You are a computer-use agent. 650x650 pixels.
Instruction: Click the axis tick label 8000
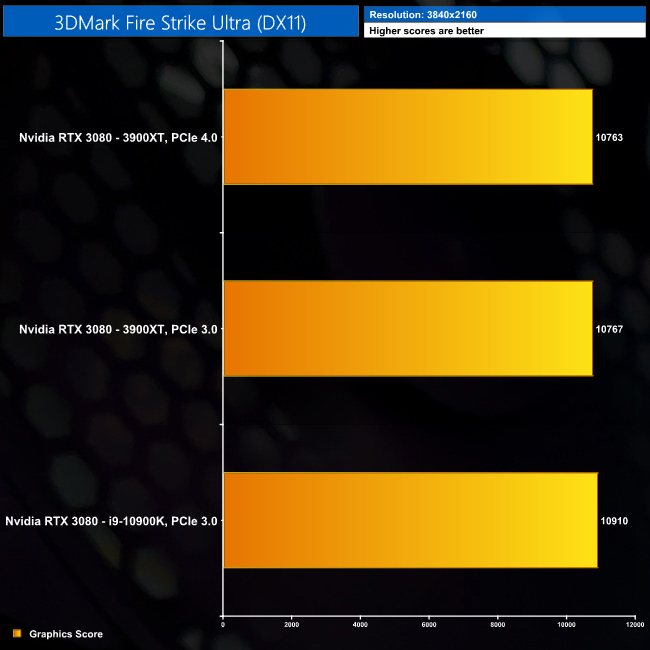pyautogui.click(x=497, y=625)
